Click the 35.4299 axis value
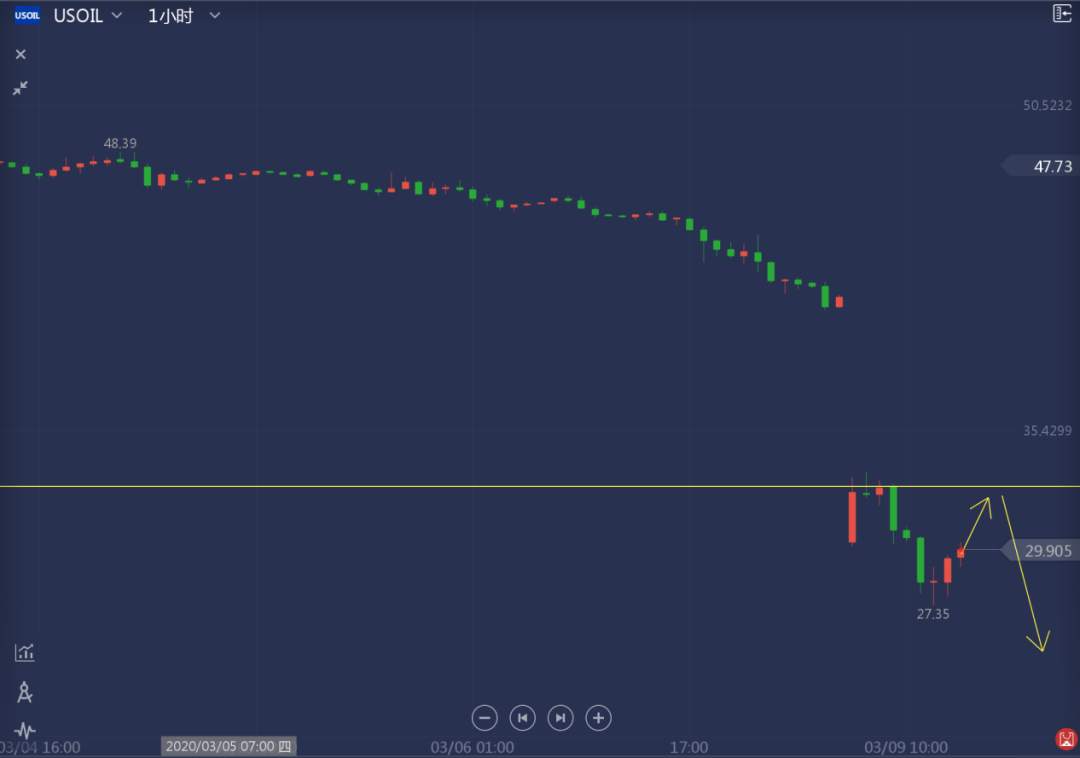The height and width of the screenshot is (758, 1080). (1047, 431)
